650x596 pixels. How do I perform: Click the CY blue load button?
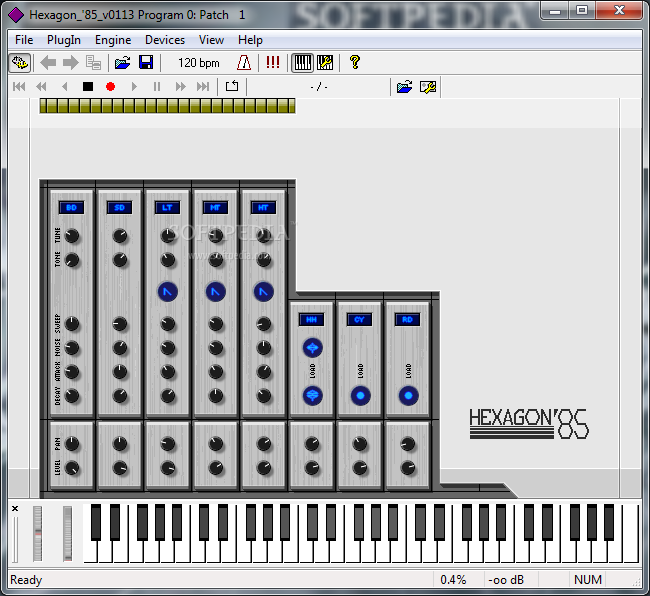[x=360, y=395]
